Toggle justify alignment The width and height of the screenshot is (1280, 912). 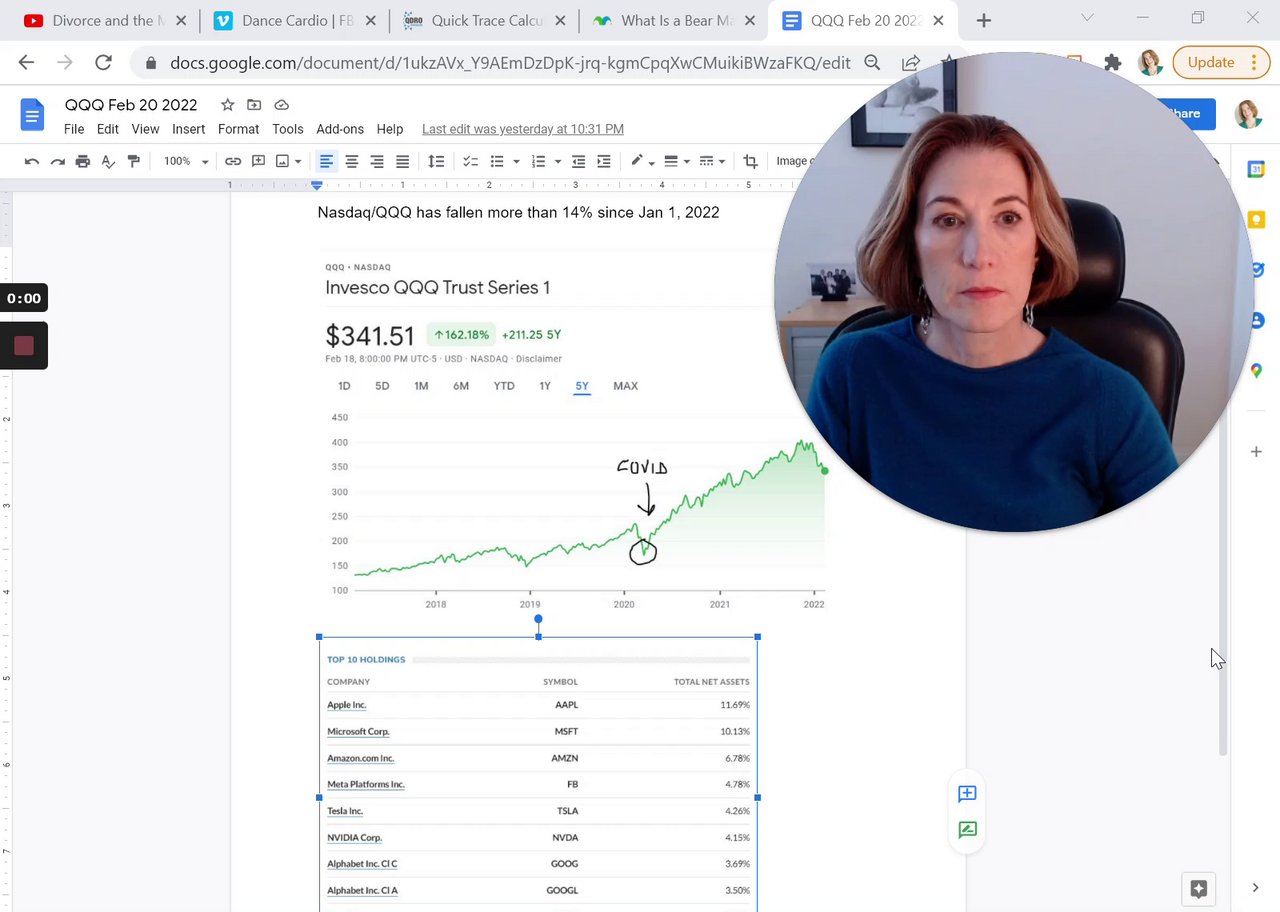pyautogui.click(x=402, y=161)
